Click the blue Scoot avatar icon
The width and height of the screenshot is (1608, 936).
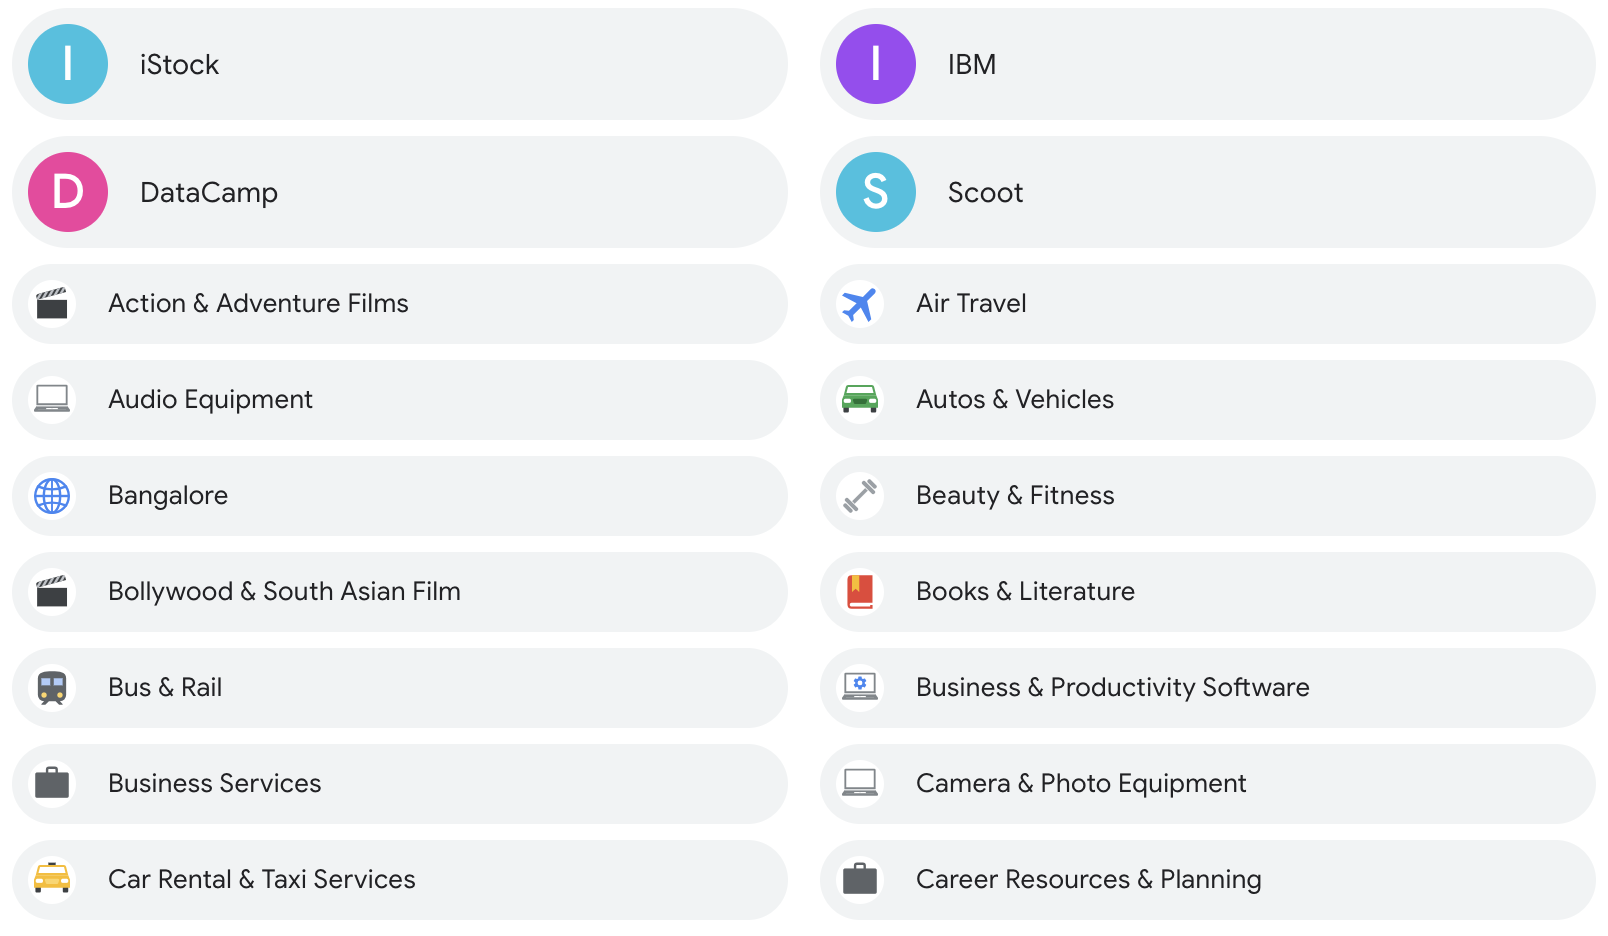coord(876,192)
